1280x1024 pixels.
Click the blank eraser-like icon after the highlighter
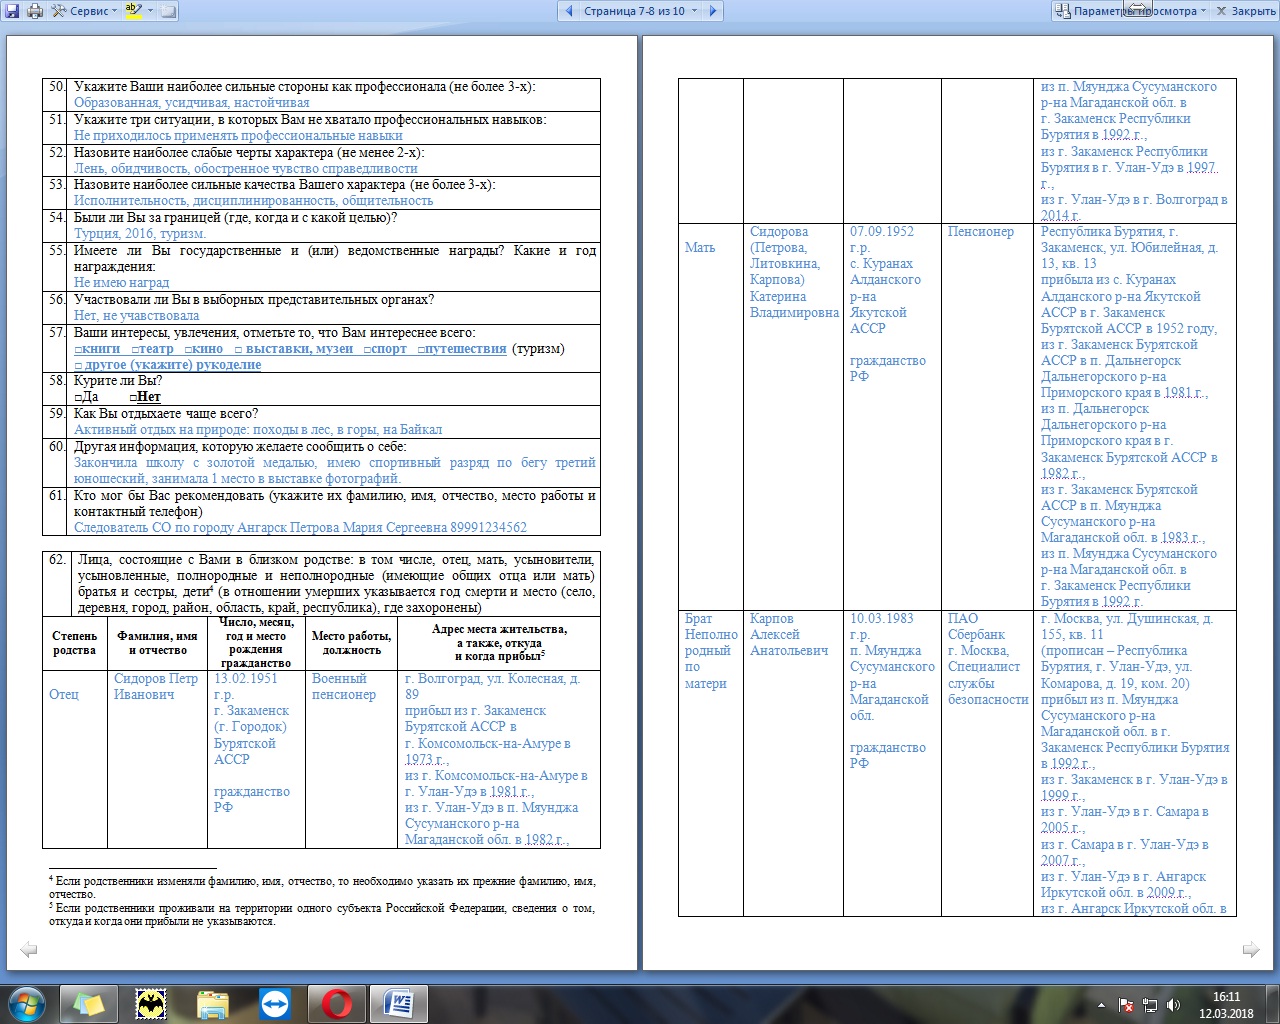168,11
